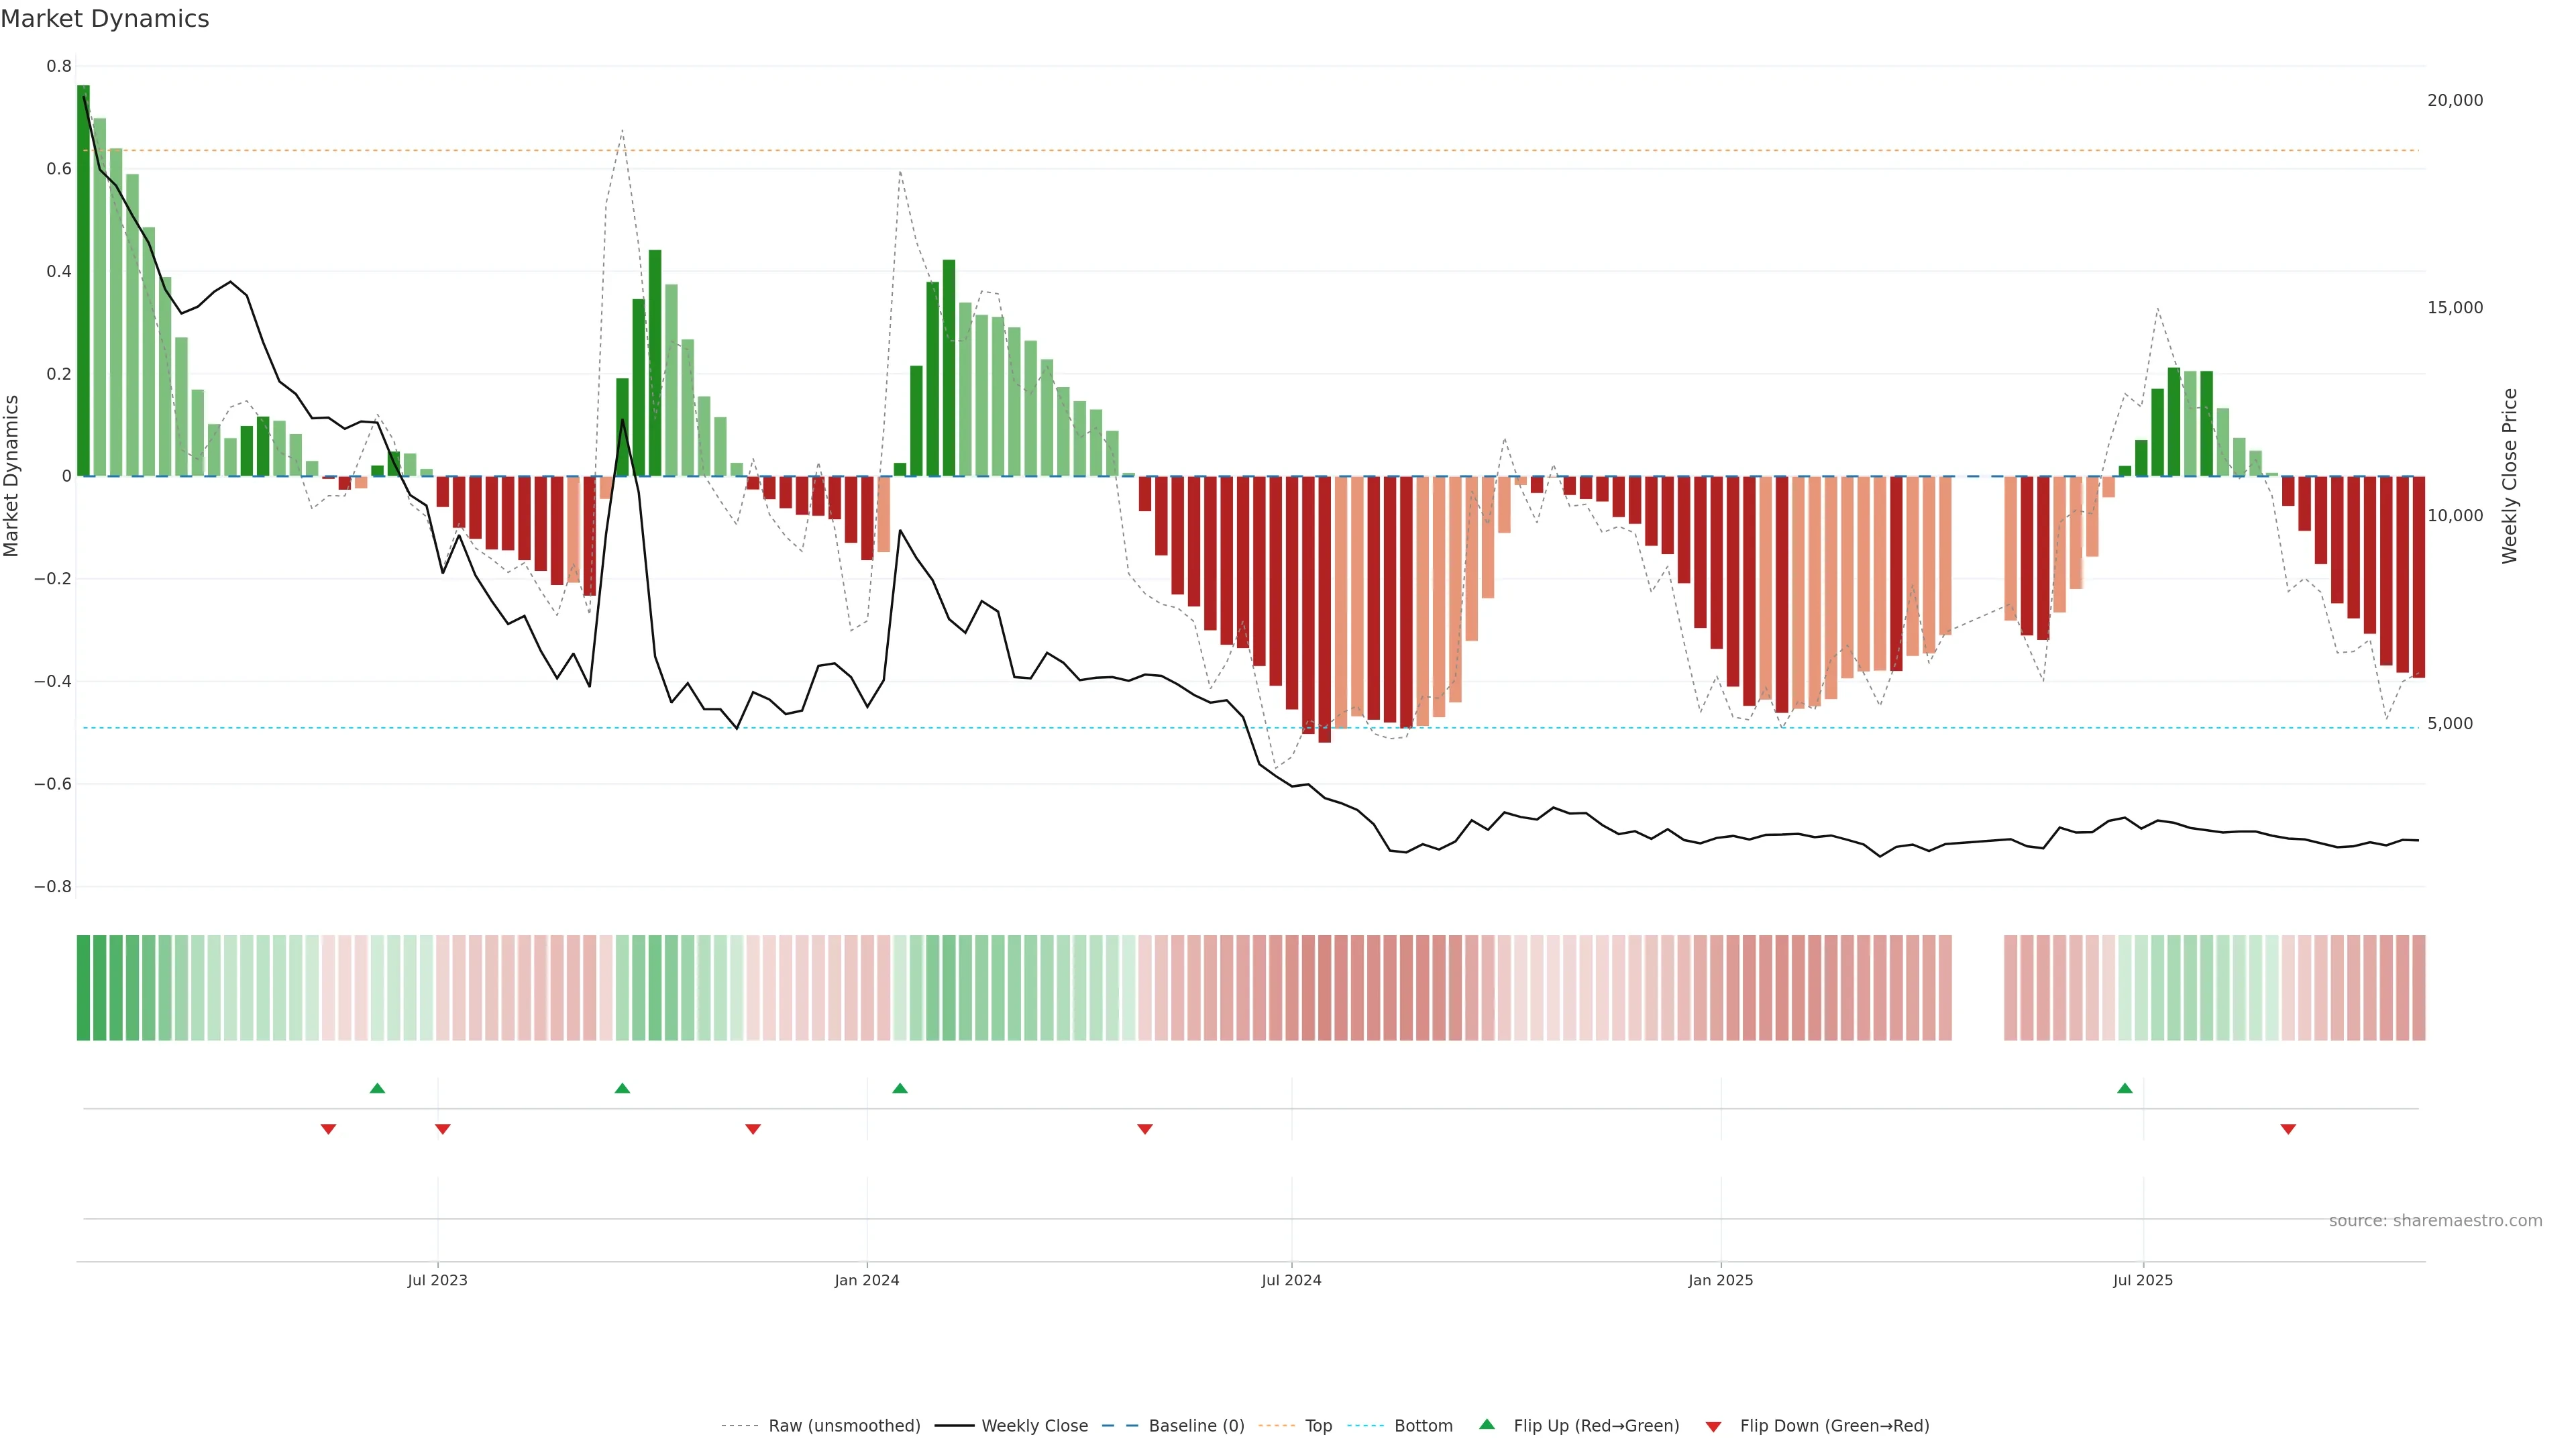Screen dimensions: 2576x1449
Task: Click the source sharemaestro.com text
Action: 2435,1221
